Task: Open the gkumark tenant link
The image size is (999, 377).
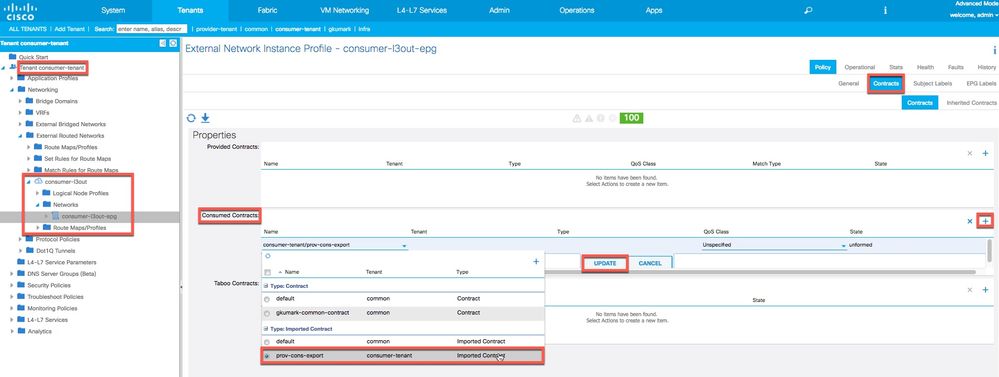Action: (339, 29)
